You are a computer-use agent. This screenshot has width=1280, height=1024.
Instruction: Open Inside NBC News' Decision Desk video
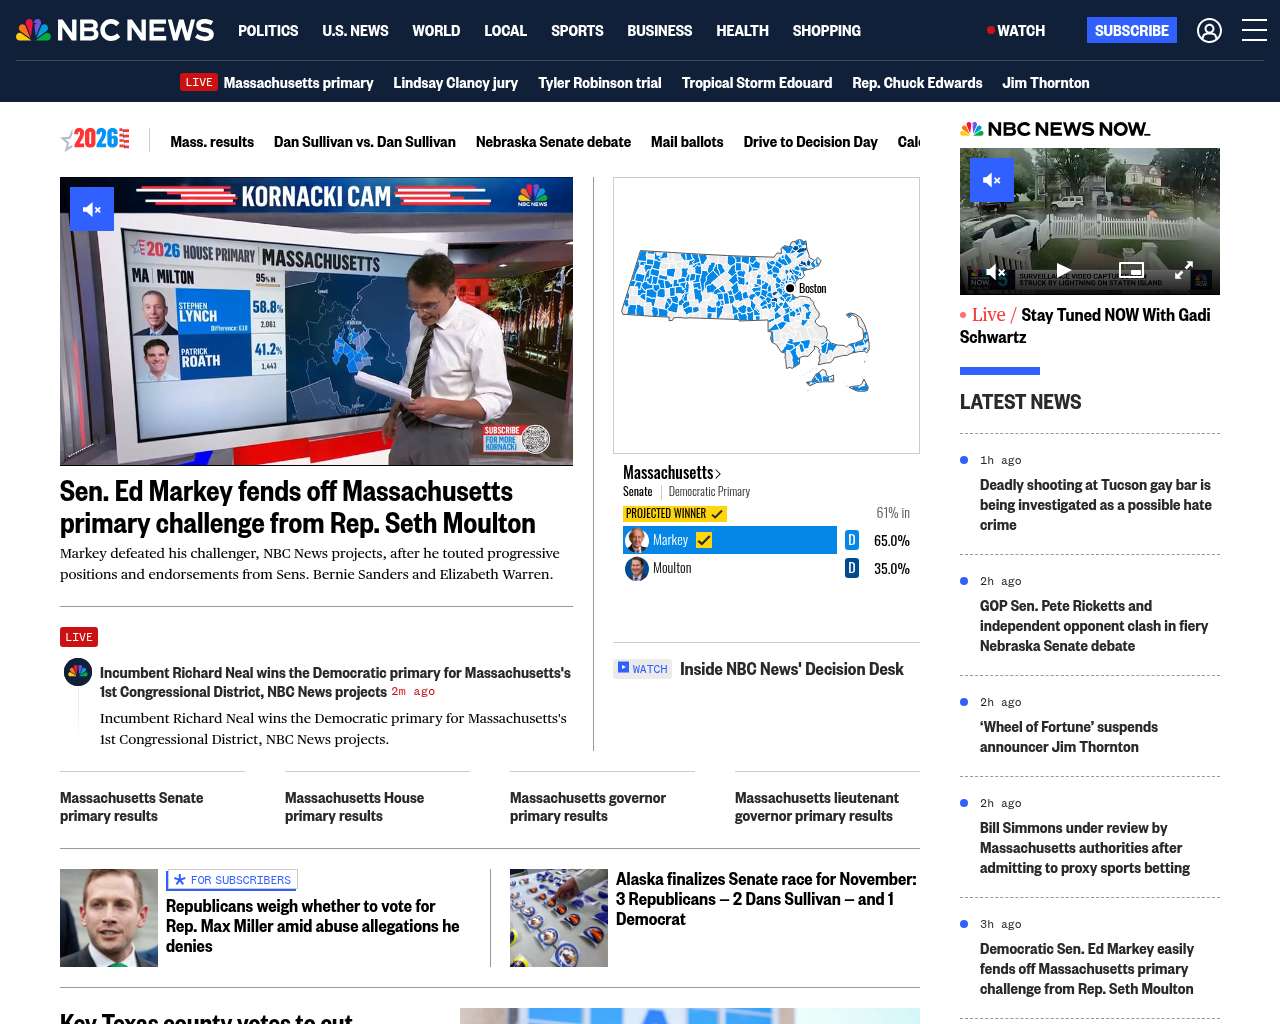tap(791, 669)
